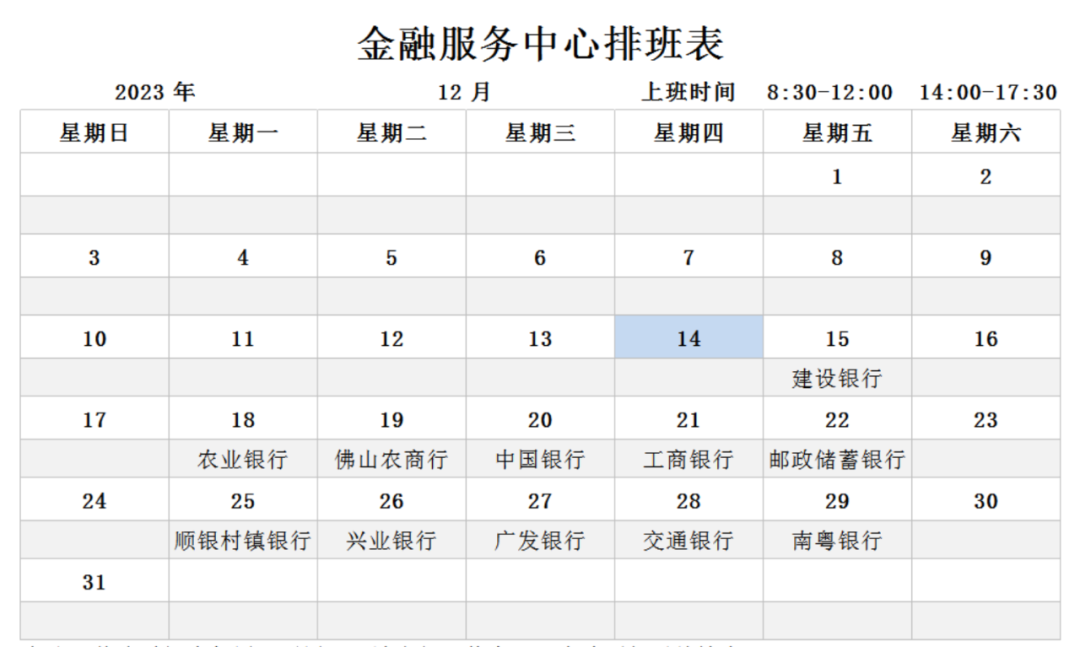Image resolution: width=1080 pixels, height=647 pixels.
Task: Select the 邮政储蓄银行 cell
Action: (x=838, y=459)
